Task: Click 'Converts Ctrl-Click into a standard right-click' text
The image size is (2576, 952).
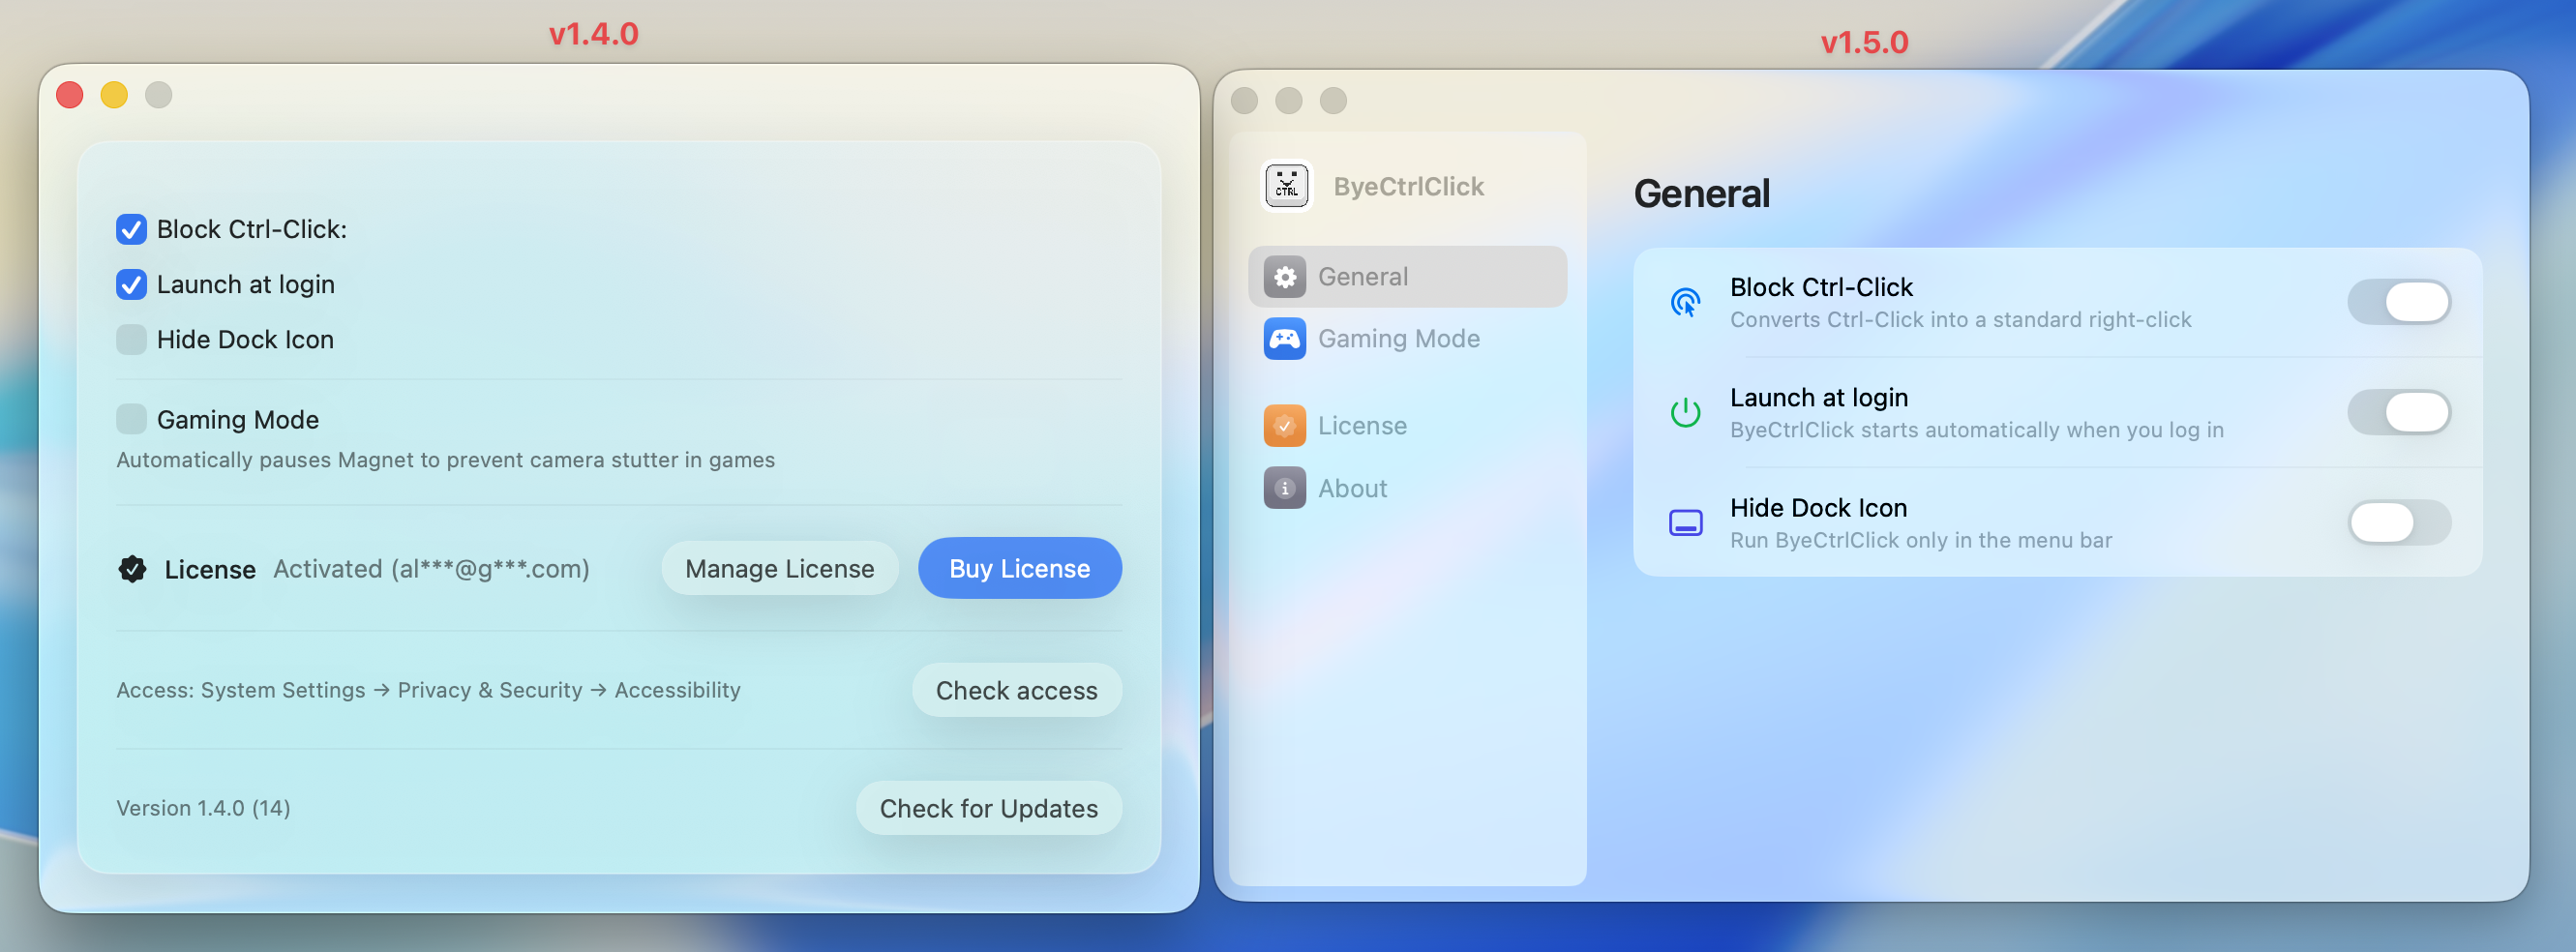Action: pos(1960,320)
